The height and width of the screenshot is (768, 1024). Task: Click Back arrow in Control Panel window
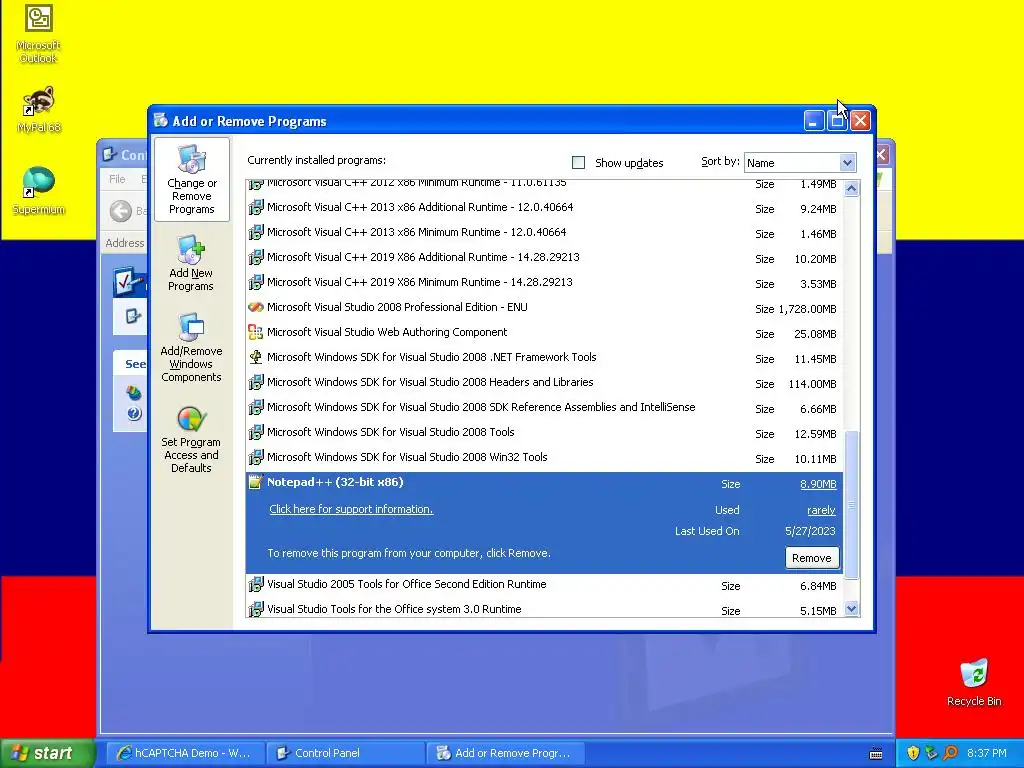click(120, 211)
